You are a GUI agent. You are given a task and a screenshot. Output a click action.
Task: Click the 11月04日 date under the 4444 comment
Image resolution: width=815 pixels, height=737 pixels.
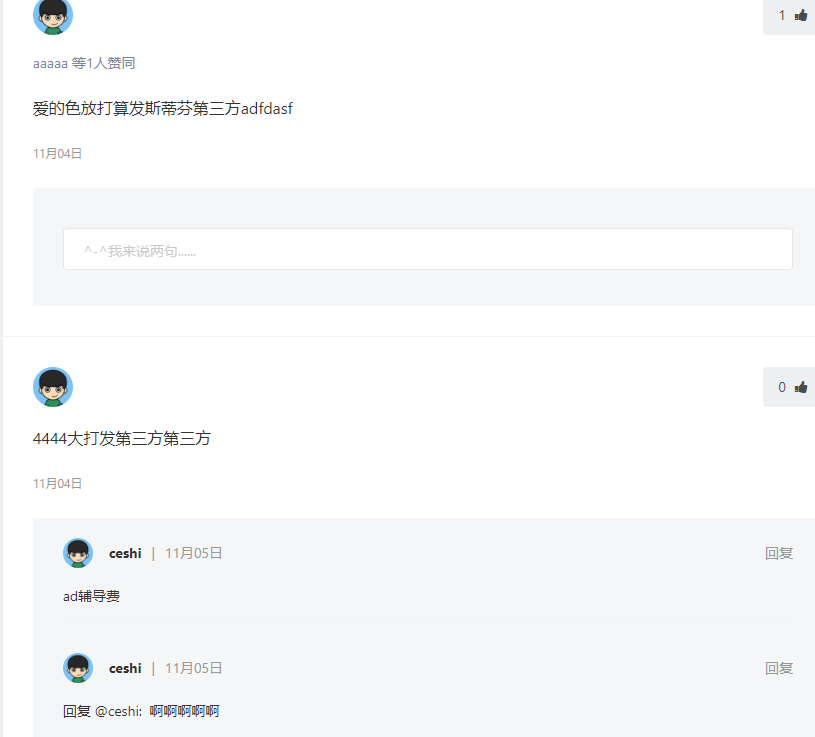tap(58, 484)
